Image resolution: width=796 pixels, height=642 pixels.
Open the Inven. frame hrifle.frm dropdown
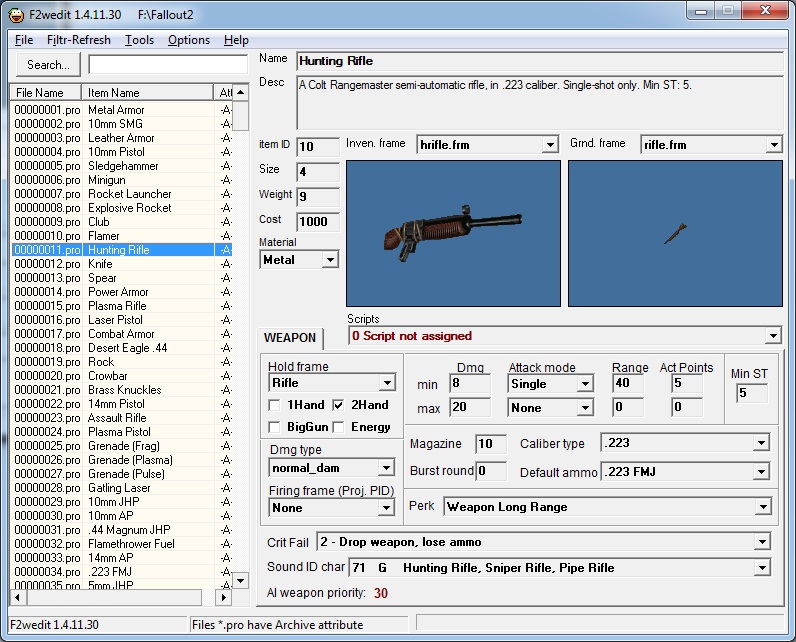[x=550, y=145]
